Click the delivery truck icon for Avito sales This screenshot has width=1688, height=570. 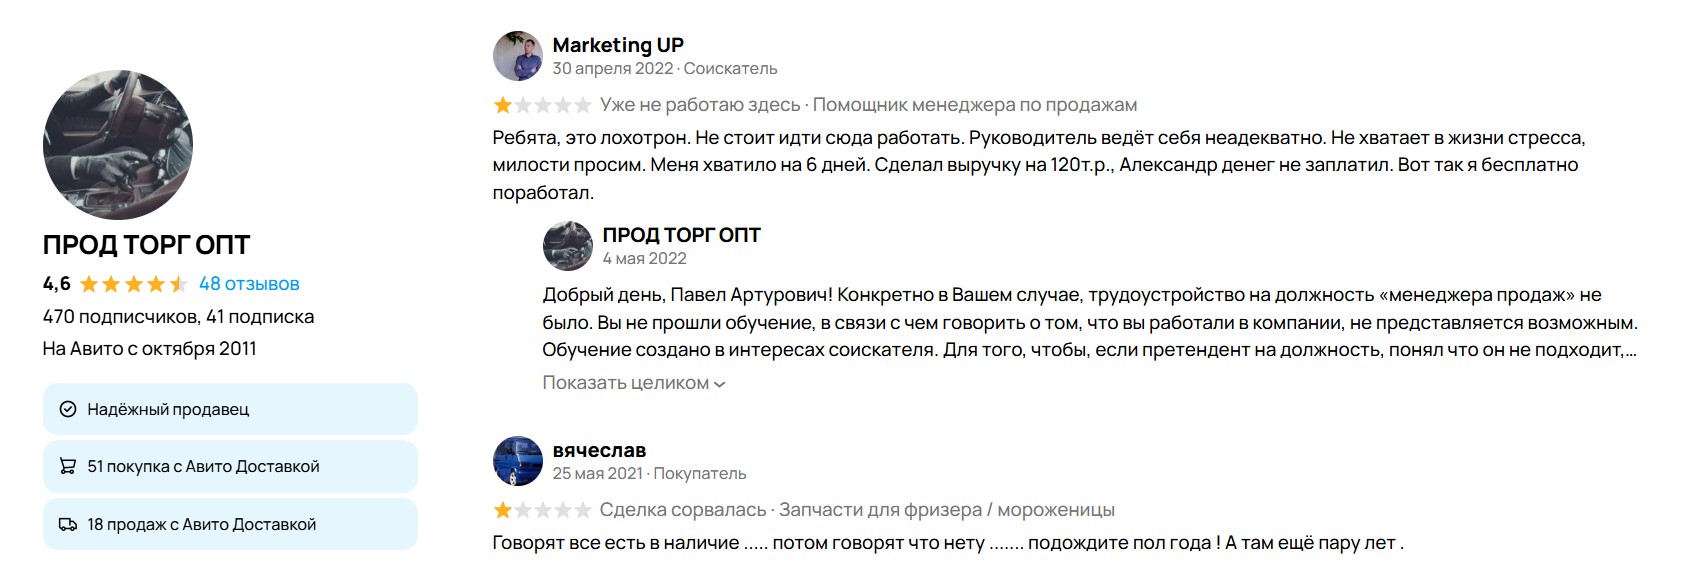(68, 524)
